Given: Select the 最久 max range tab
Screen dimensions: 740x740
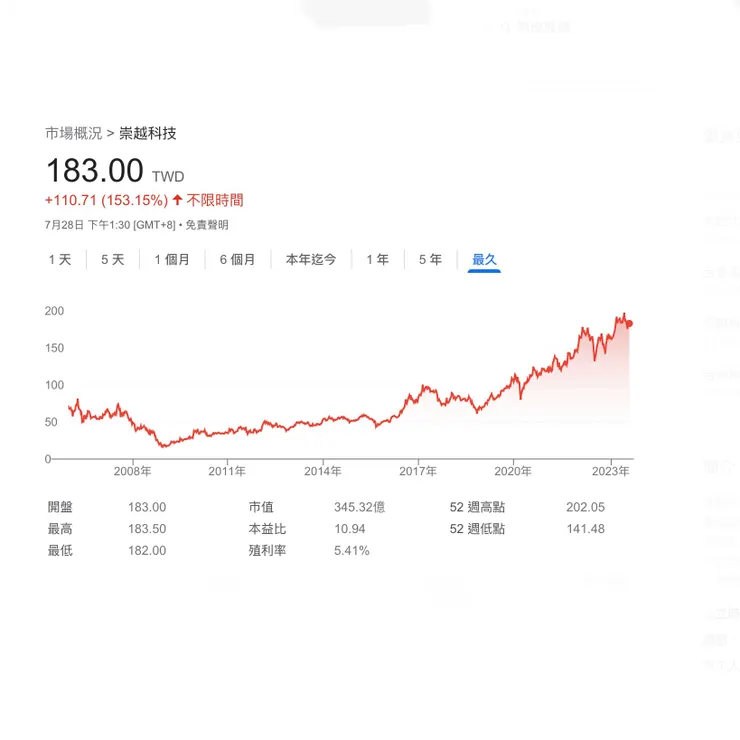Looking at the screenshot, I should click(x=484, y=260).
